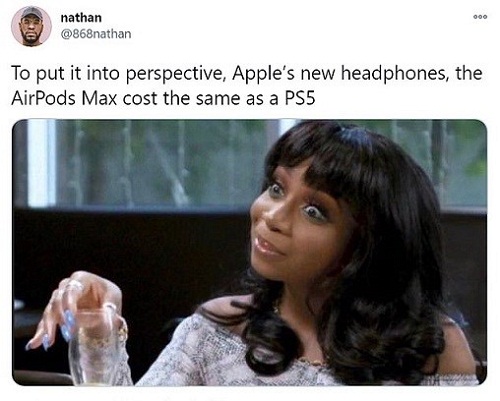This screenshot has width=500, height=401.
Task: Click the drinking glass in the photo
Action: tap(96, 347)
